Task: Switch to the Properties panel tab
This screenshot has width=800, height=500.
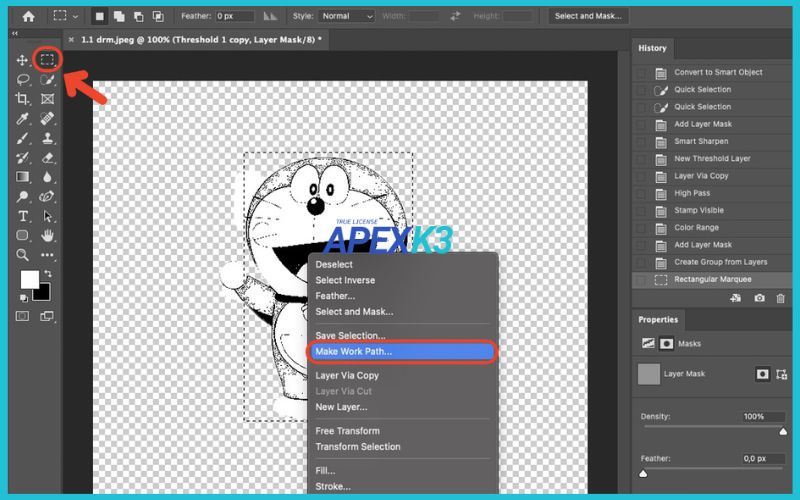Action: pyautogui.click(x=658, y=319)
